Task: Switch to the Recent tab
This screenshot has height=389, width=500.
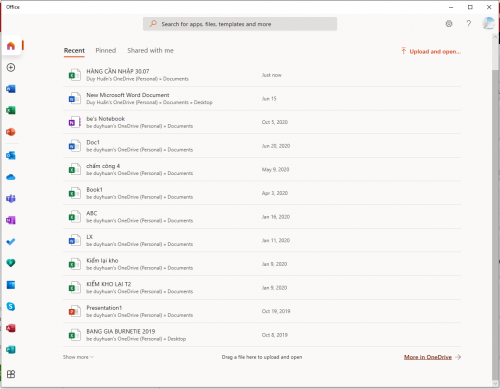Action: 74,51
